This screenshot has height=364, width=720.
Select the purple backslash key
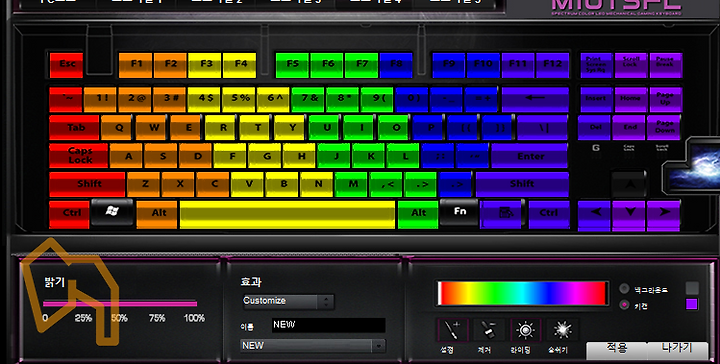pyautogui.click(x=543, y=128)
